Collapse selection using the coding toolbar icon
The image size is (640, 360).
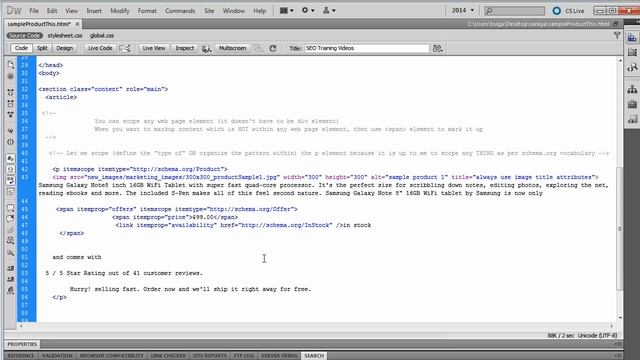click(11, 104)
